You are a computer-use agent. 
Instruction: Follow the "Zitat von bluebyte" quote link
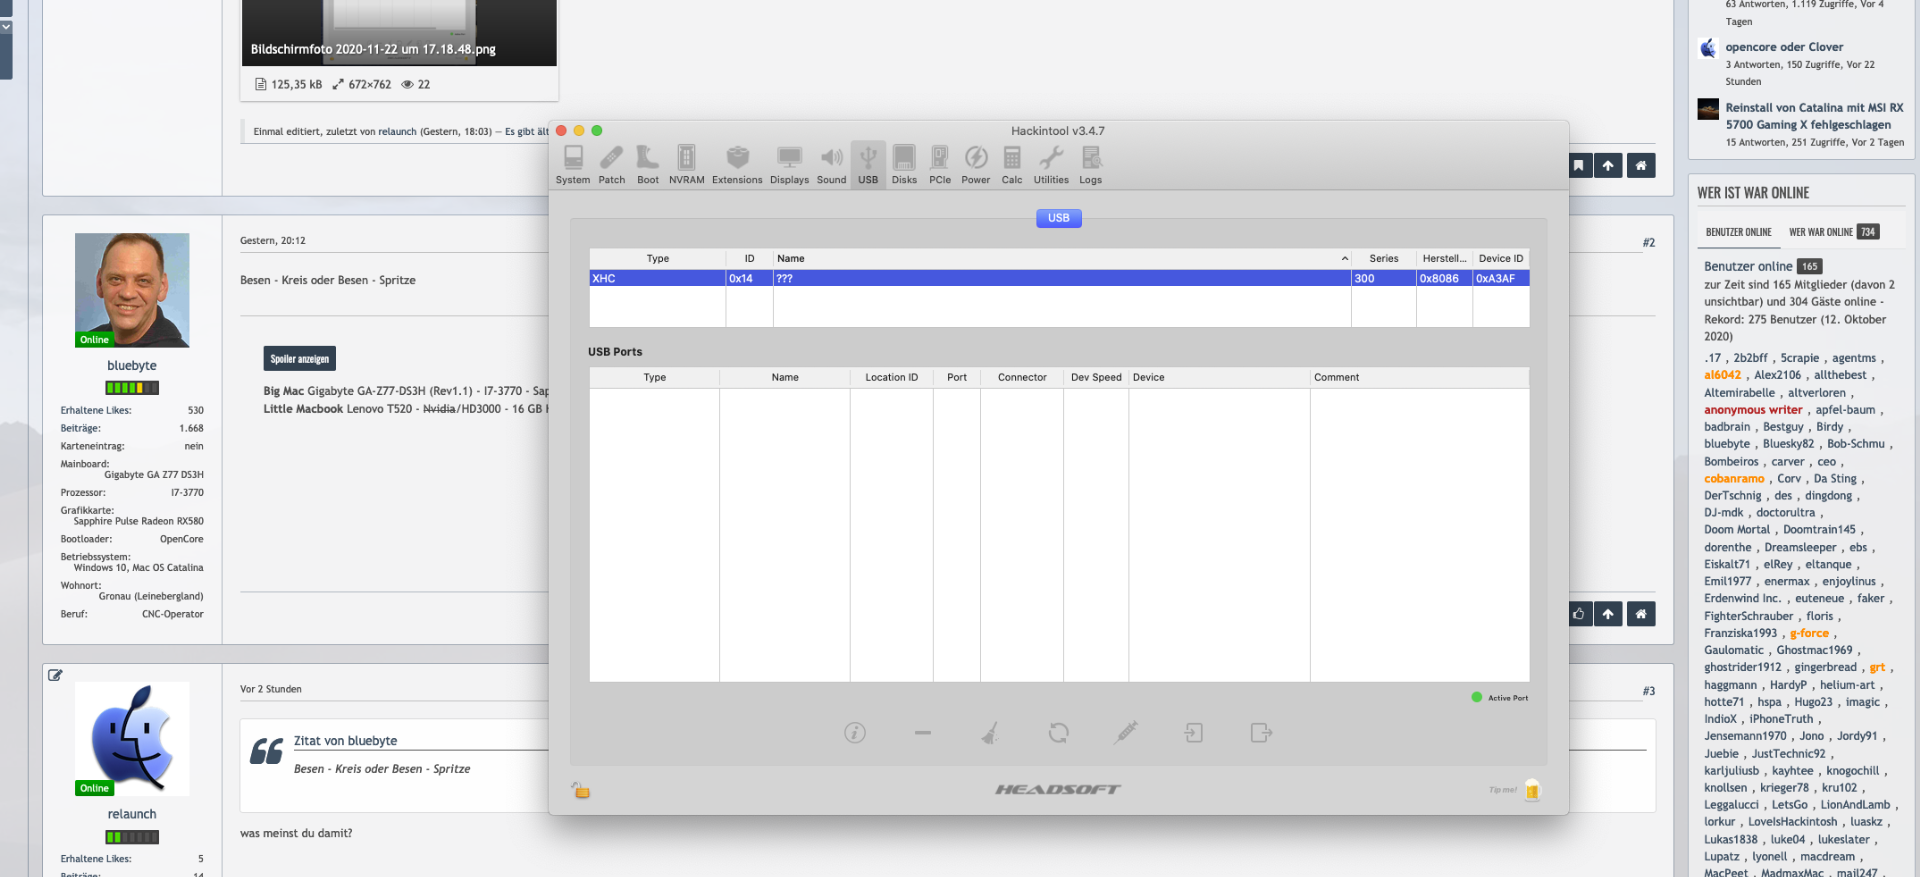click(345, 741)
